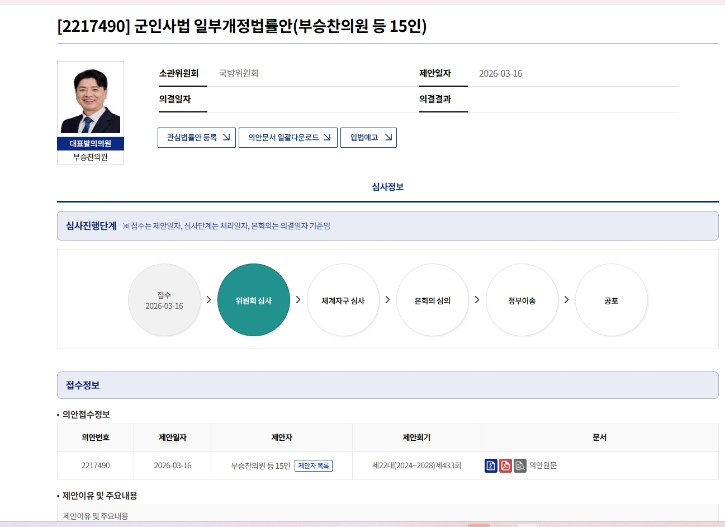This screenshot has height=527, width=725.
Task: Click the 체계자구 심사 stage circle
Action: 343,300
